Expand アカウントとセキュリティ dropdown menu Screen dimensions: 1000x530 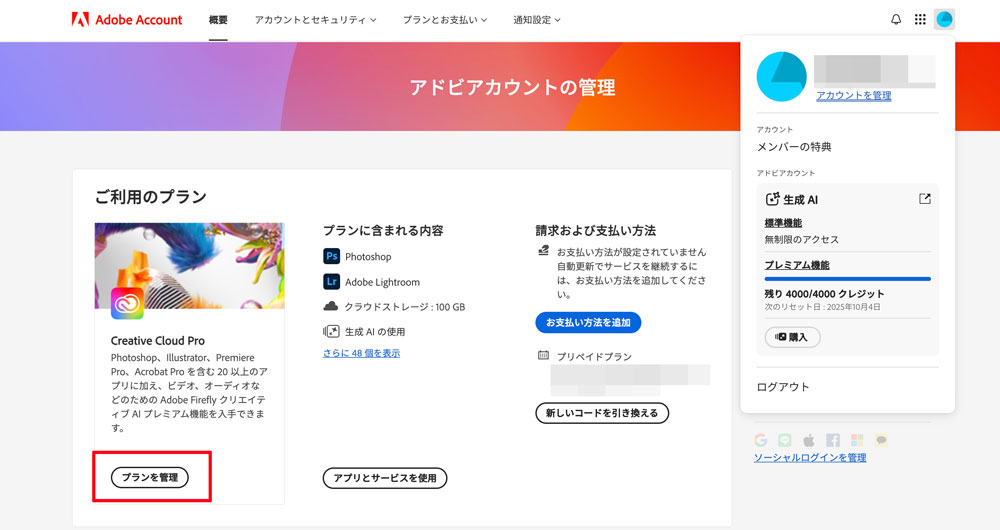[315, 19]
